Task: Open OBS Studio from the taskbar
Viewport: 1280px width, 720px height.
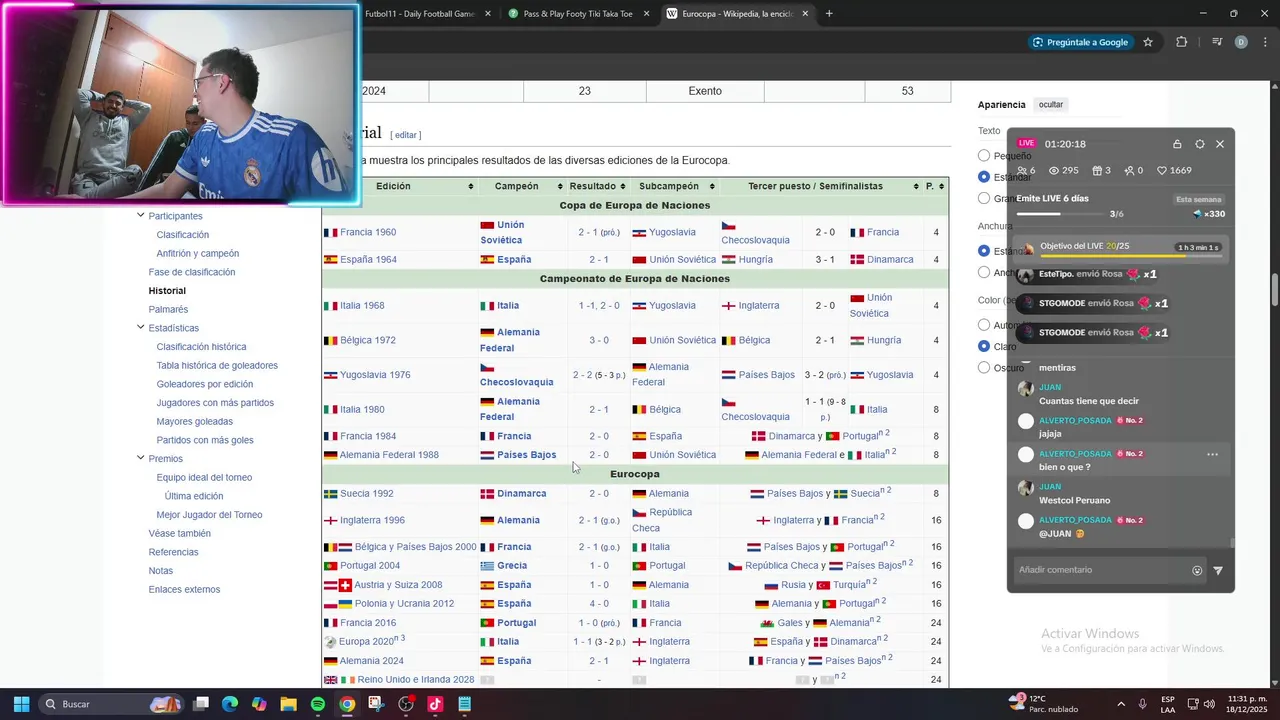Action: point(406,704)
